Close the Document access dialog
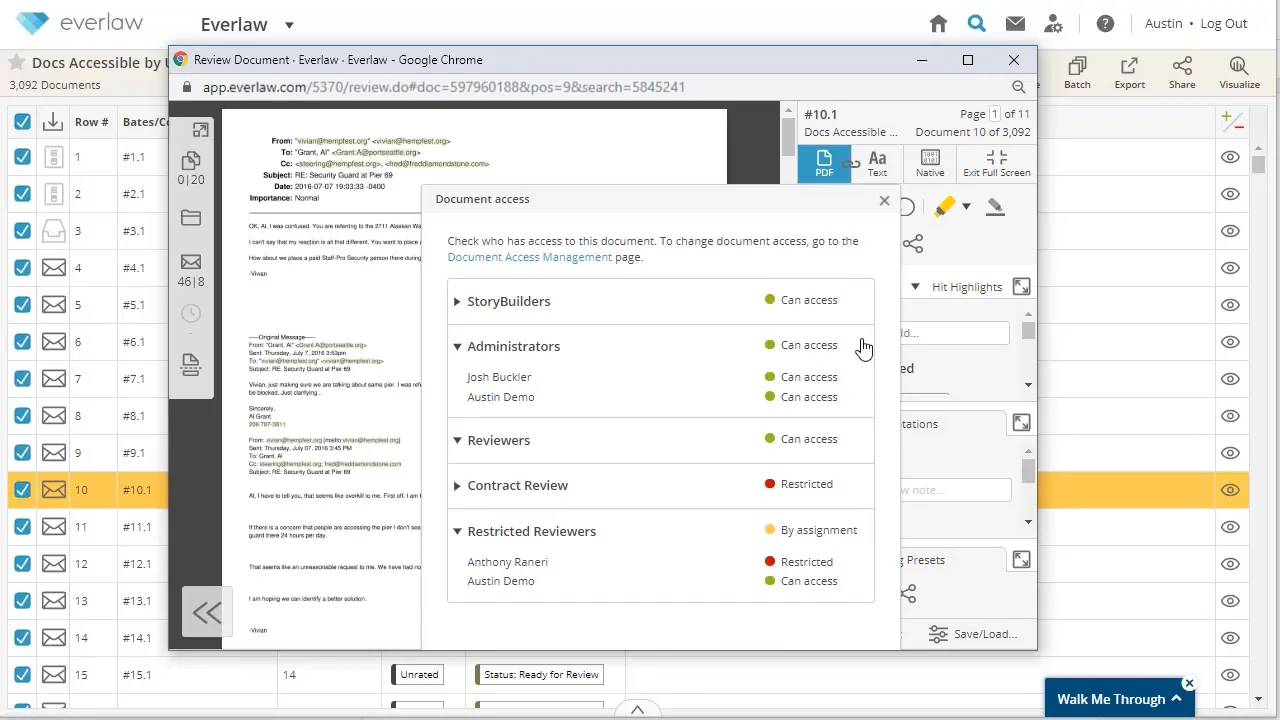Viewport: 1280px width, 720px height. [884, 200]
